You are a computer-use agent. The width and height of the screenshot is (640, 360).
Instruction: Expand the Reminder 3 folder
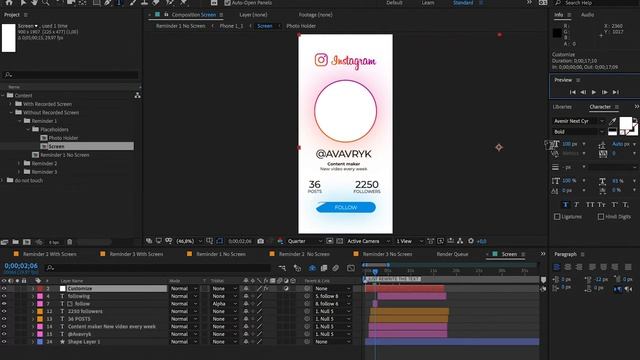coord(19,172)
